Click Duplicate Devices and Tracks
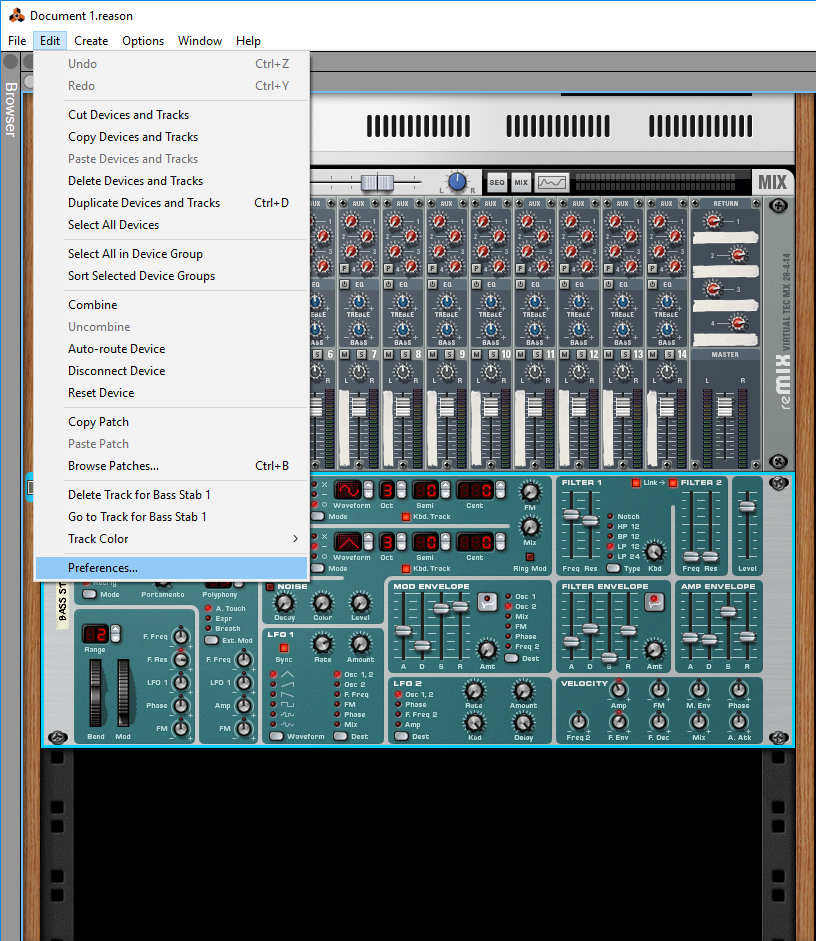This screenshot has width=816, height=941. [172, 203]
